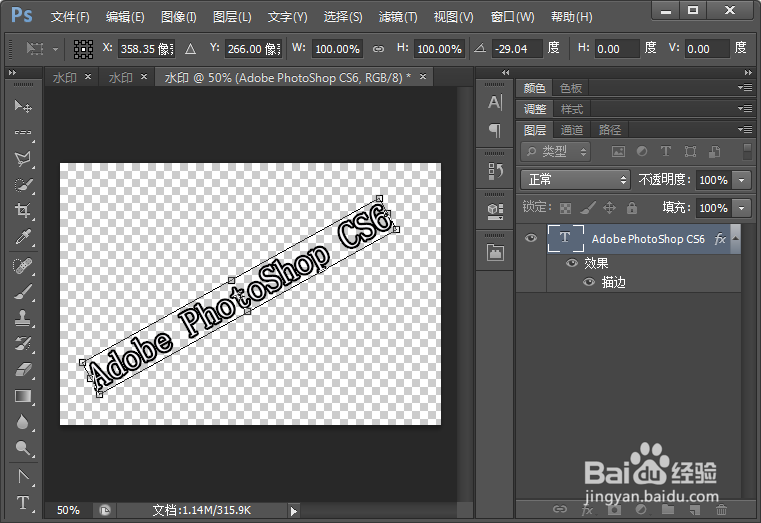This screenshot has height=523, width=761.
Task: Open the layer filter 类型 dropdown
Action: (x=555, y=152)
